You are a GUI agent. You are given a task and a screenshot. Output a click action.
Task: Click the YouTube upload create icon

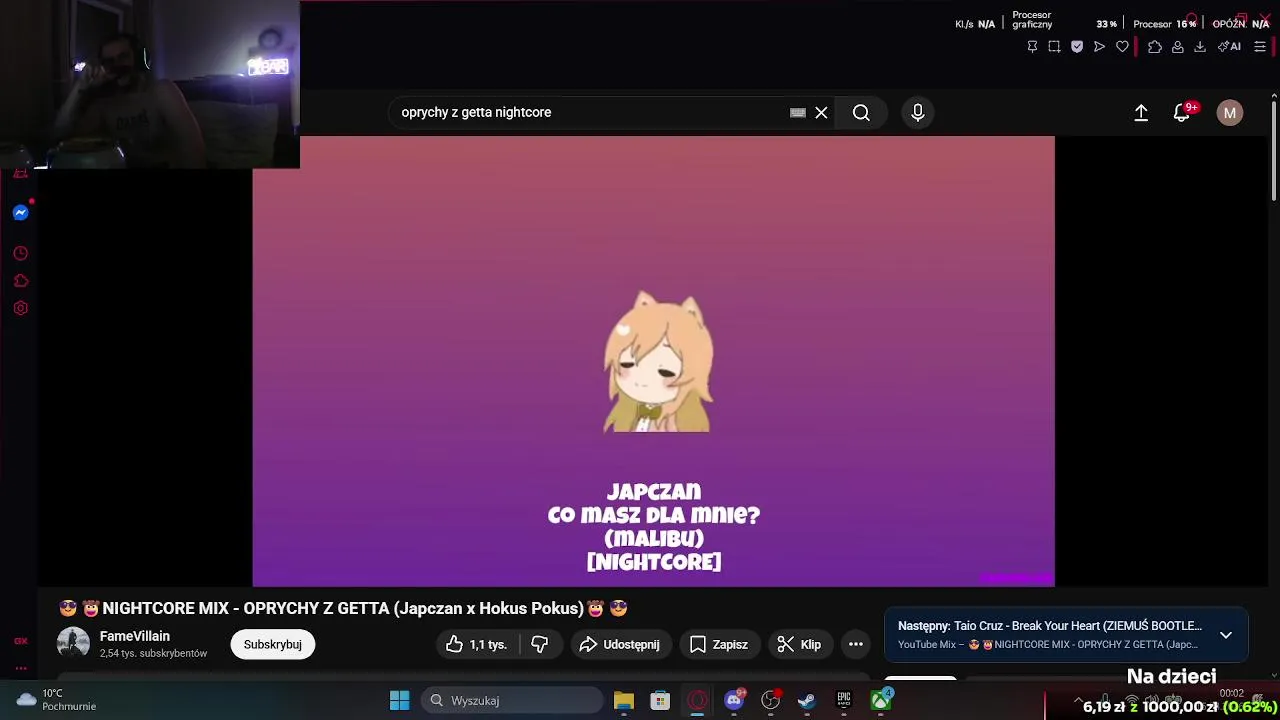(1141, 113)
